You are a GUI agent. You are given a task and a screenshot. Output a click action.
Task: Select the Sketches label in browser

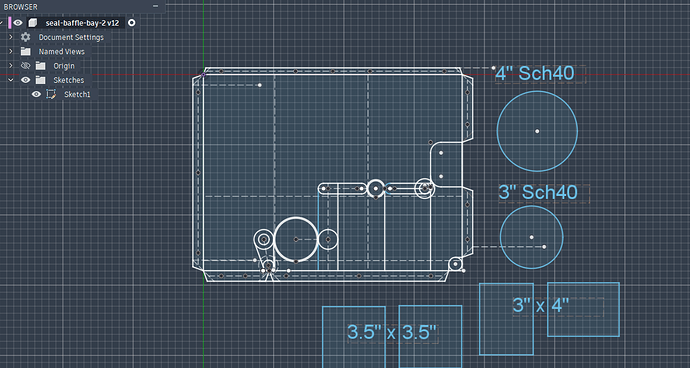click(69, 80)
